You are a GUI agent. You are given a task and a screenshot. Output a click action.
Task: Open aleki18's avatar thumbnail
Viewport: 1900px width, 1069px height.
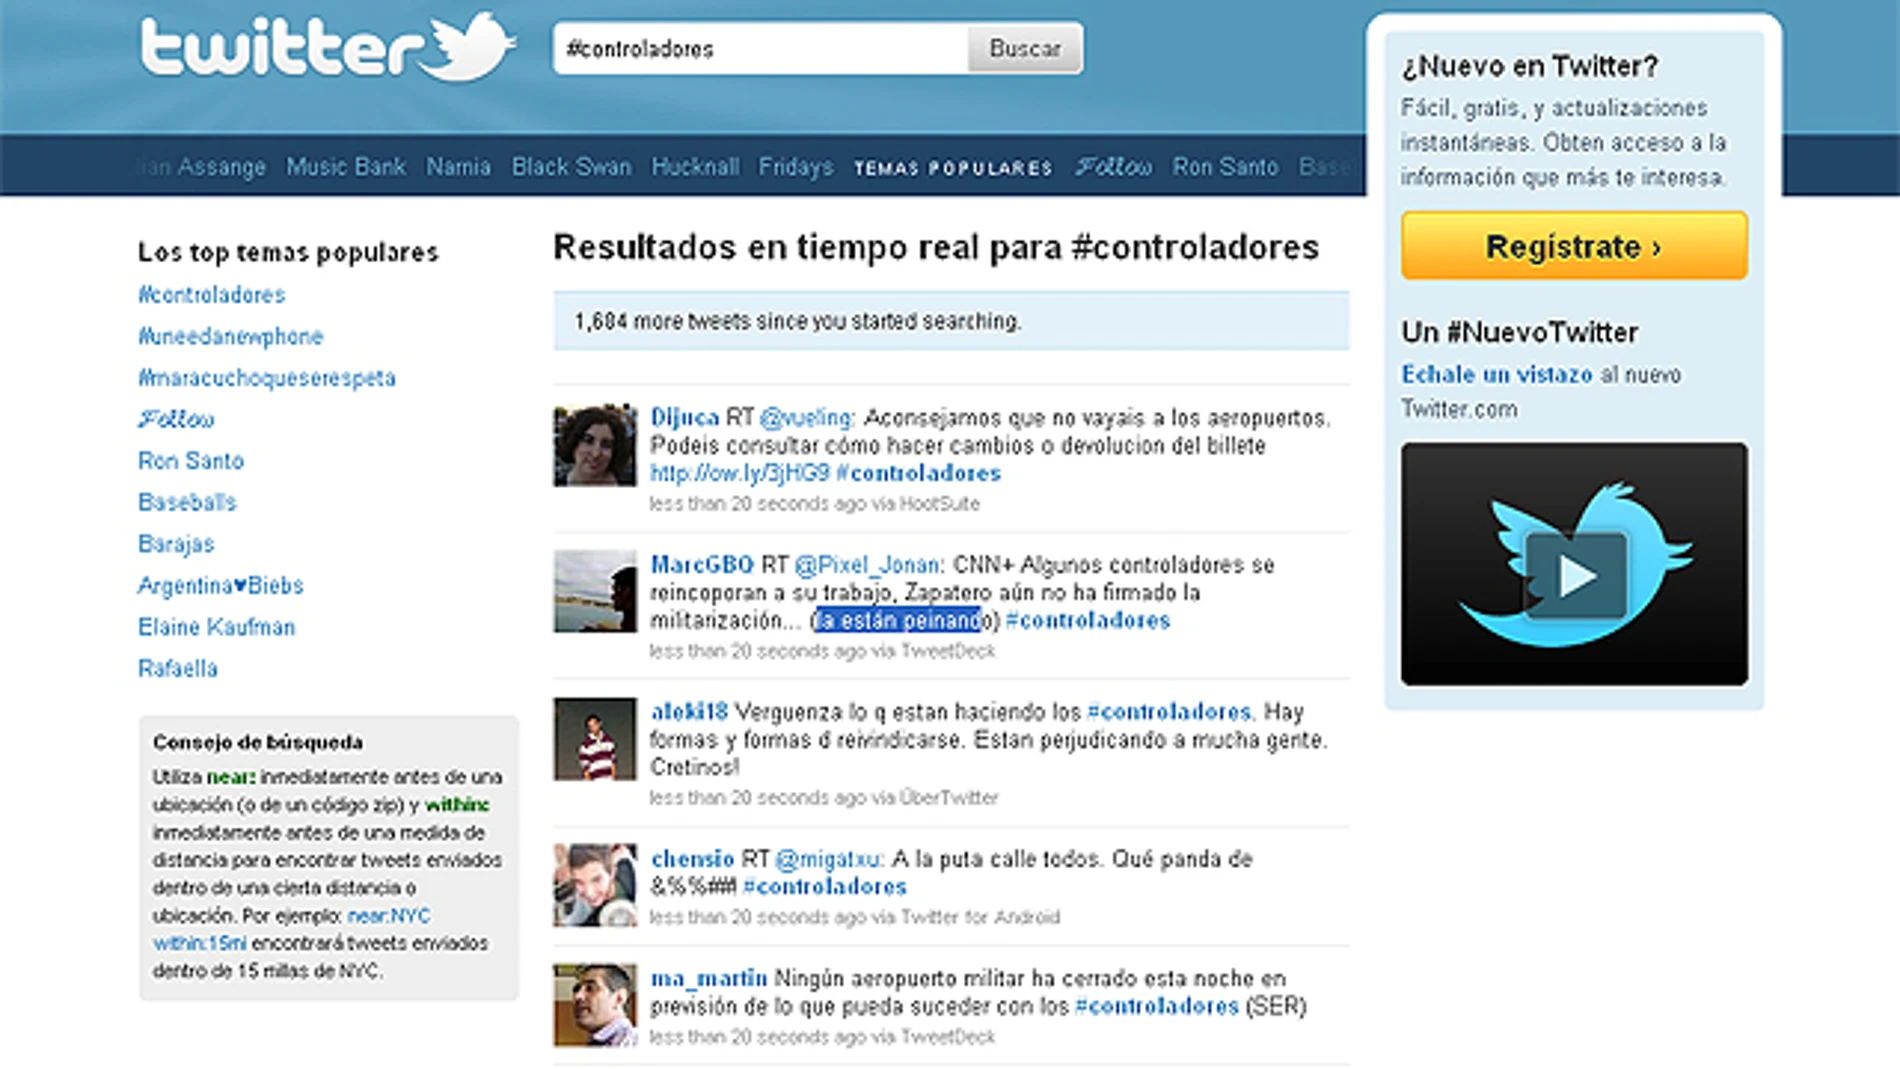click(x=595, y=739)
